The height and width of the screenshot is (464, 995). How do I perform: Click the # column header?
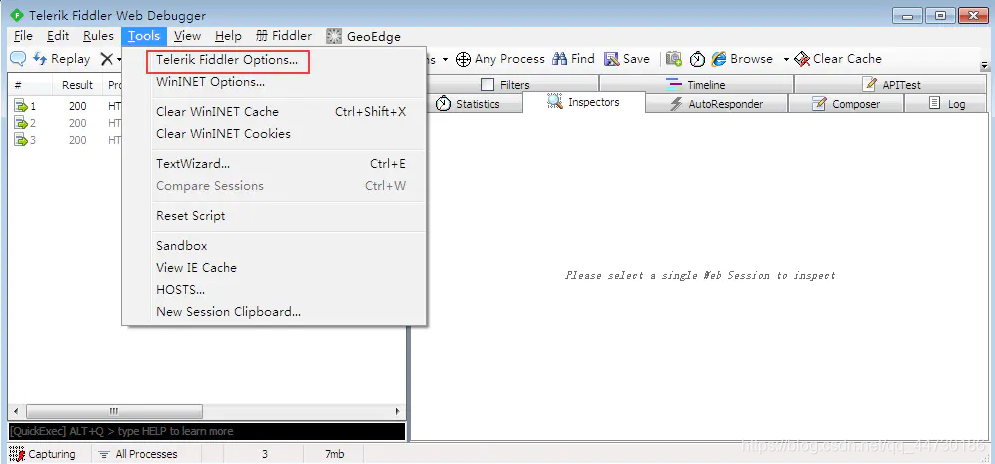[x=31, y=85]
